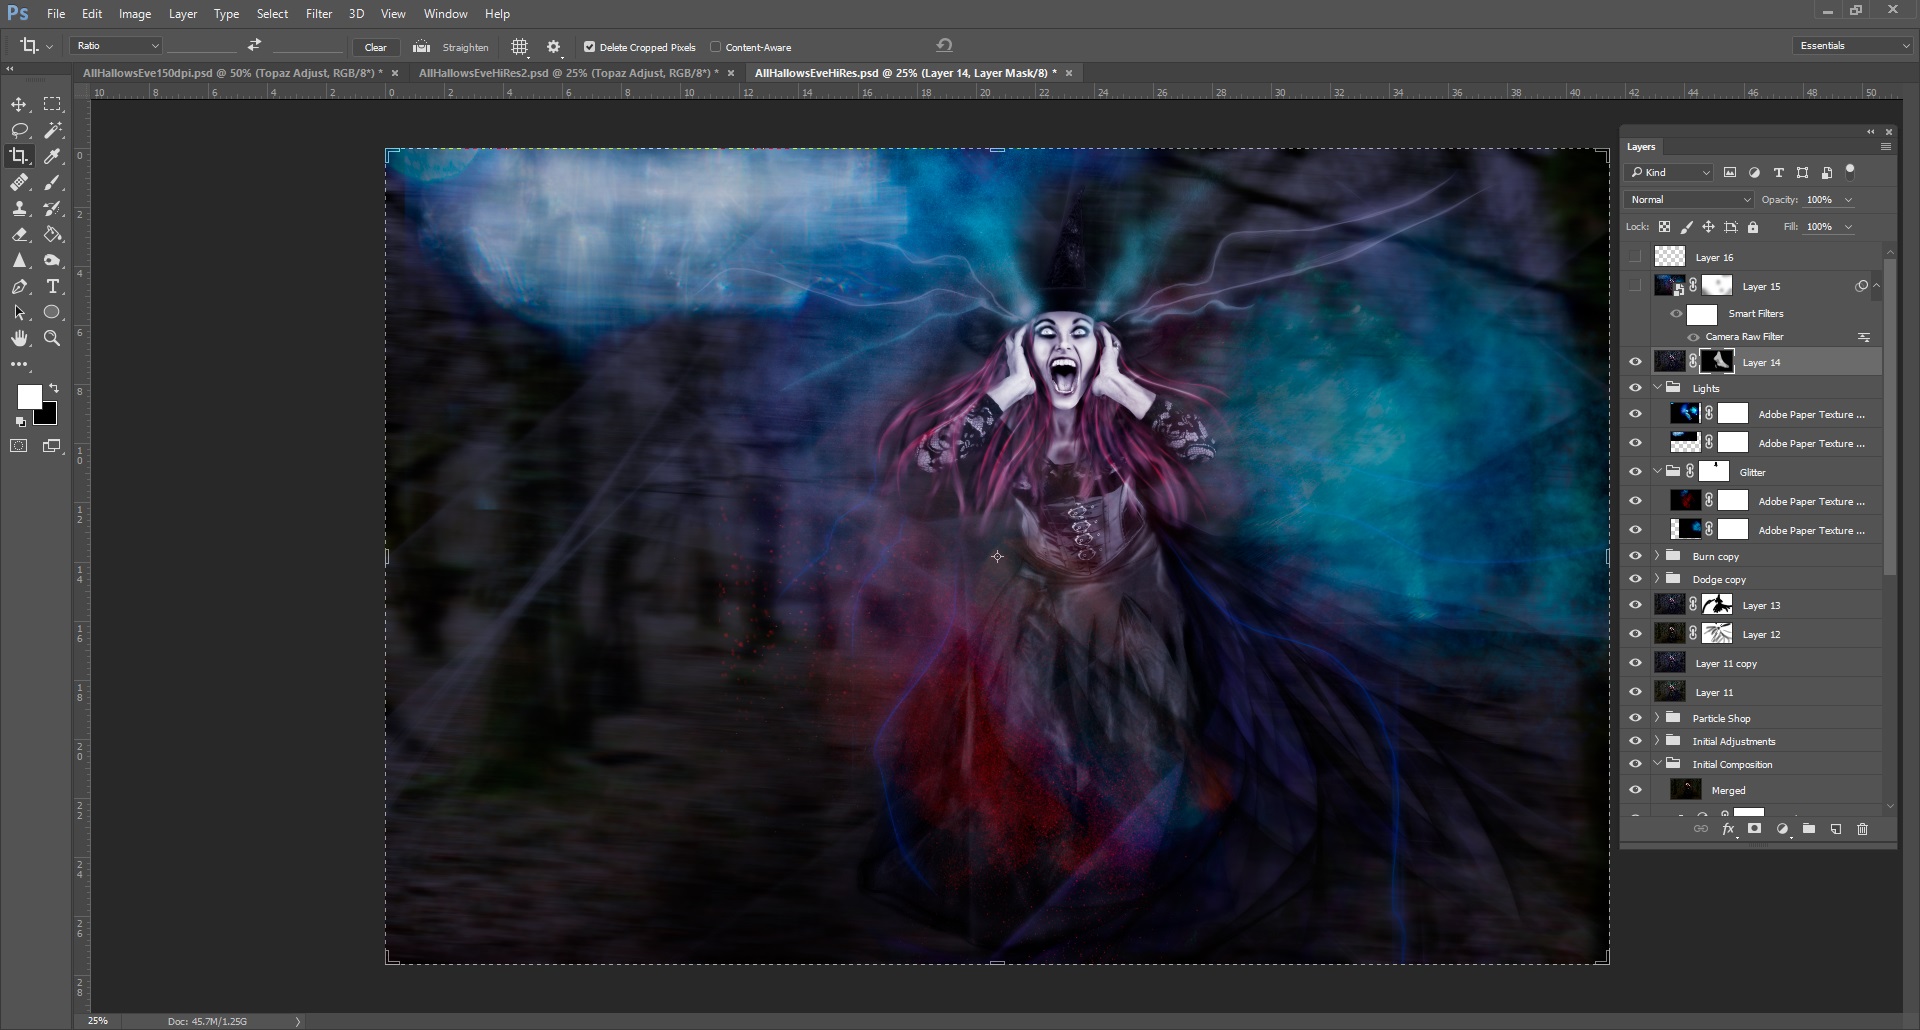This screenshot has height=1030, width=1920.
Task: Select the Hand tool
Action: (19, 338)
